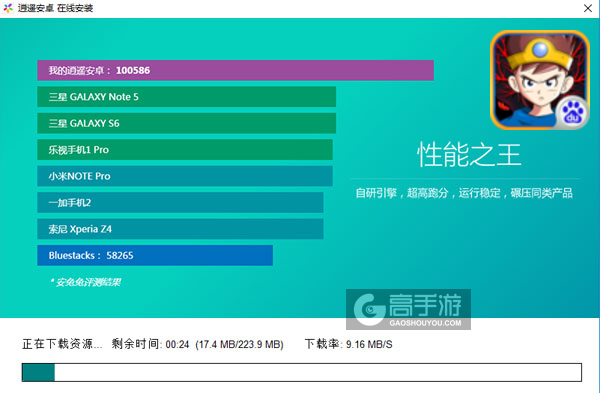Select the 三星 GALAXY Note 5 bar
The width and height of the screenshot is (600, 393).
tap(186, 96)
